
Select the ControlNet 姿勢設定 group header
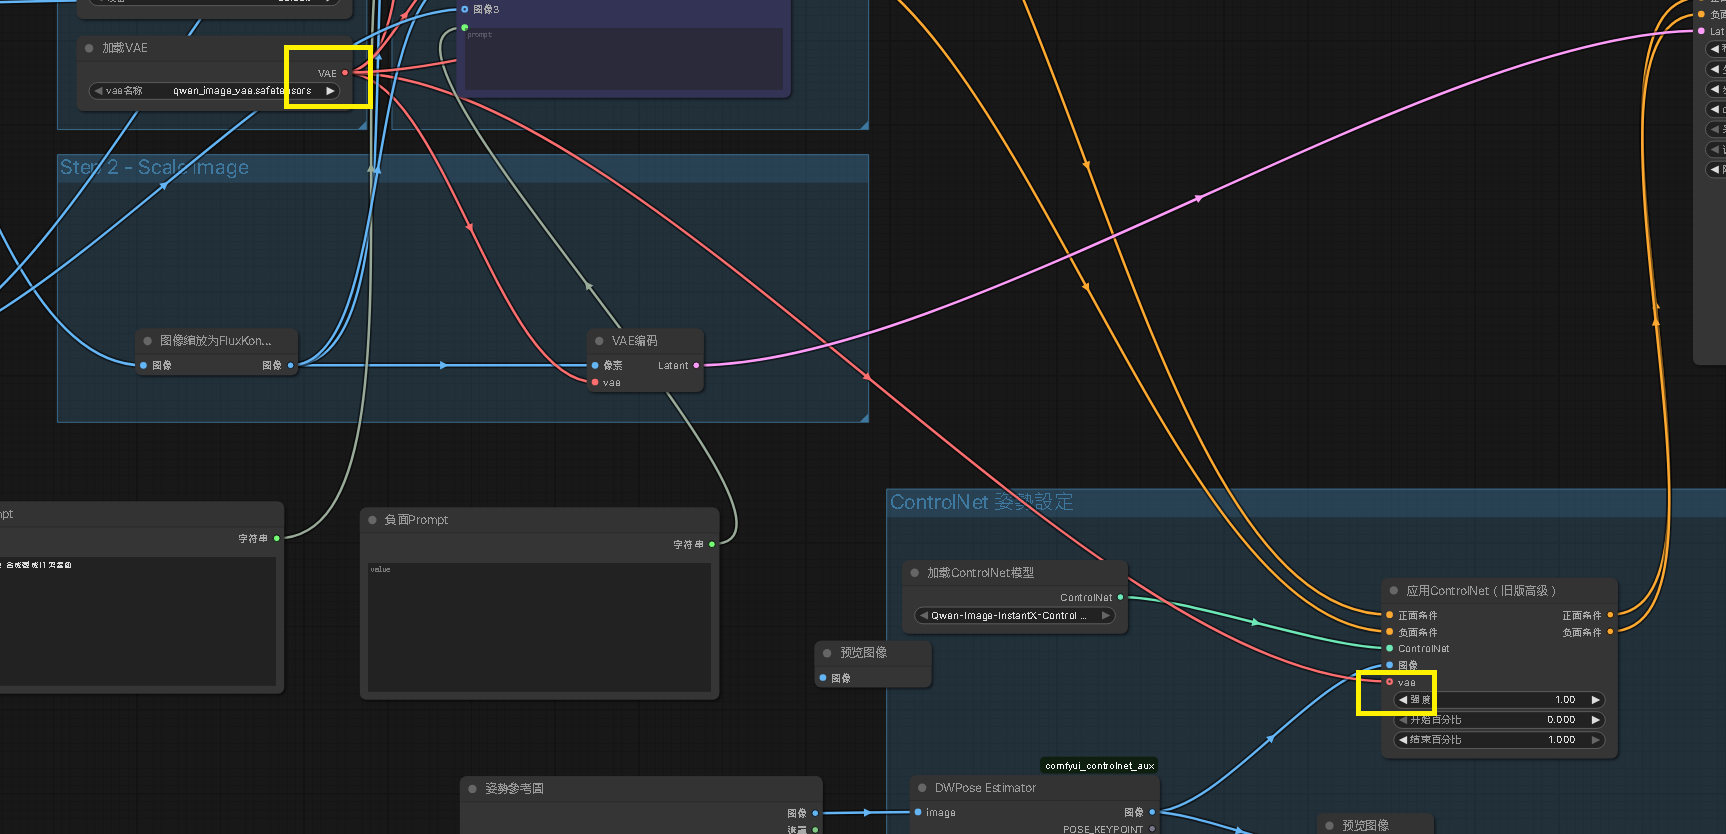pyautogui.click(x=981, y=502)
